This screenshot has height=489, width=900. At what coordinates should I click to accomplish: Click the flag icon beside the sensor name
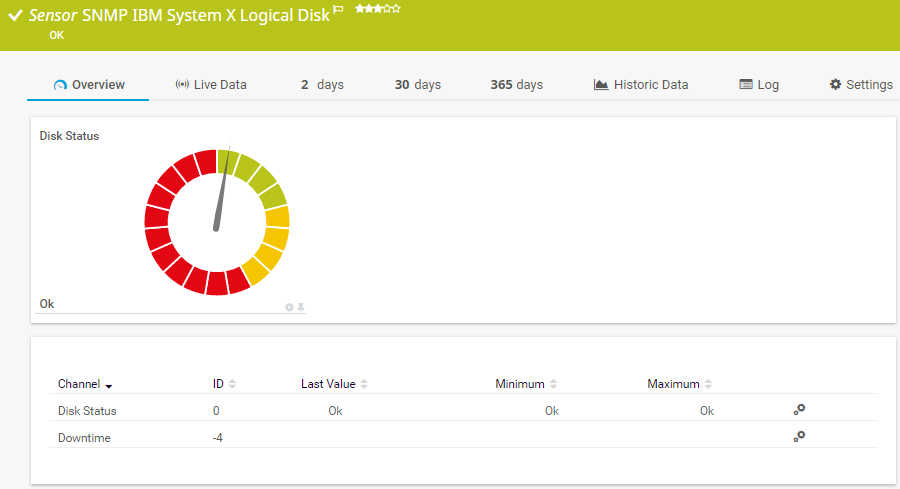(x=338, y=11)
